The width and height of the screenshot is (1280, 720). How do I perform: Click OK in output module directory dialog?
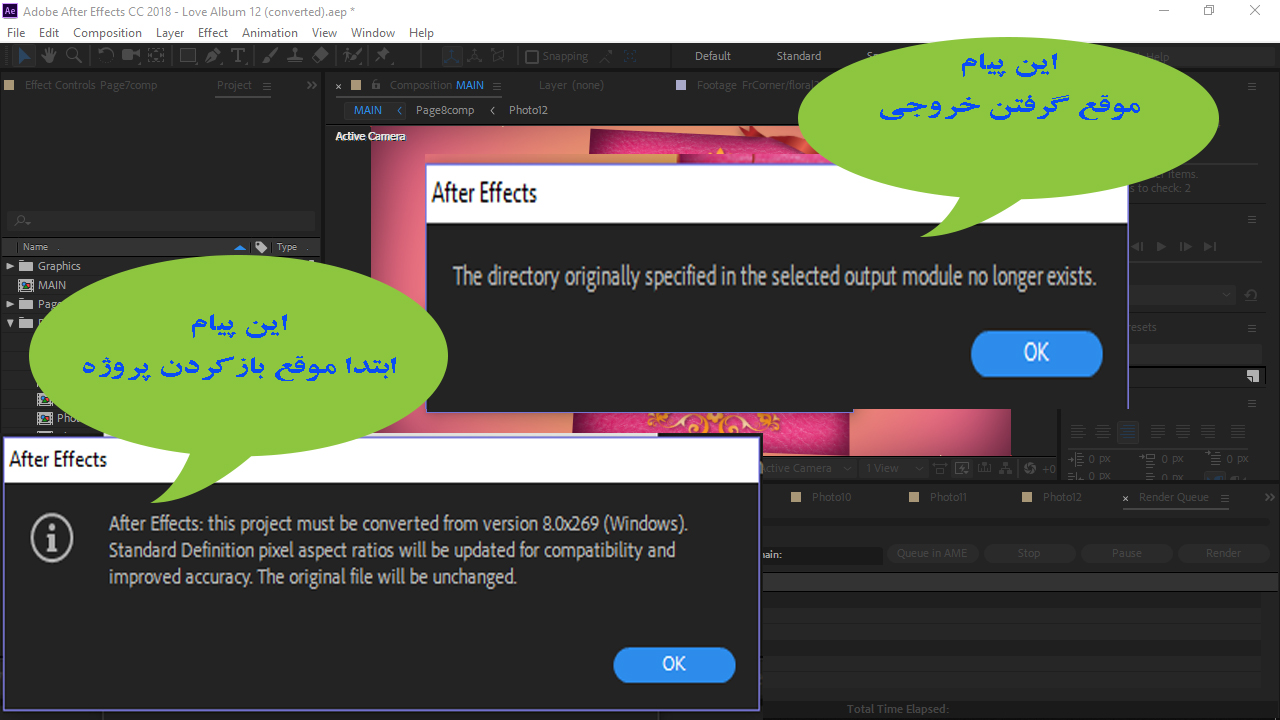pyautogui.click(x=1037, y=353)
